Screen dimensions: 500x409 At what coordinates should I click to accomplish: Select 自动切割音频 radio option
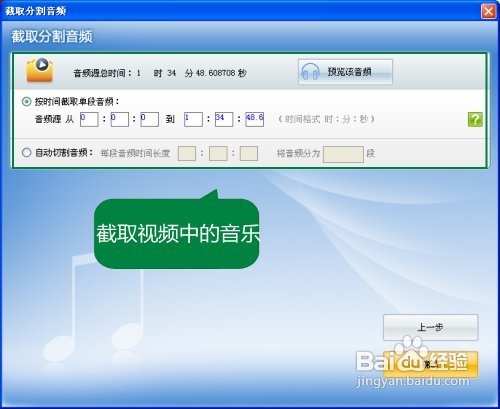click(26, 153)
